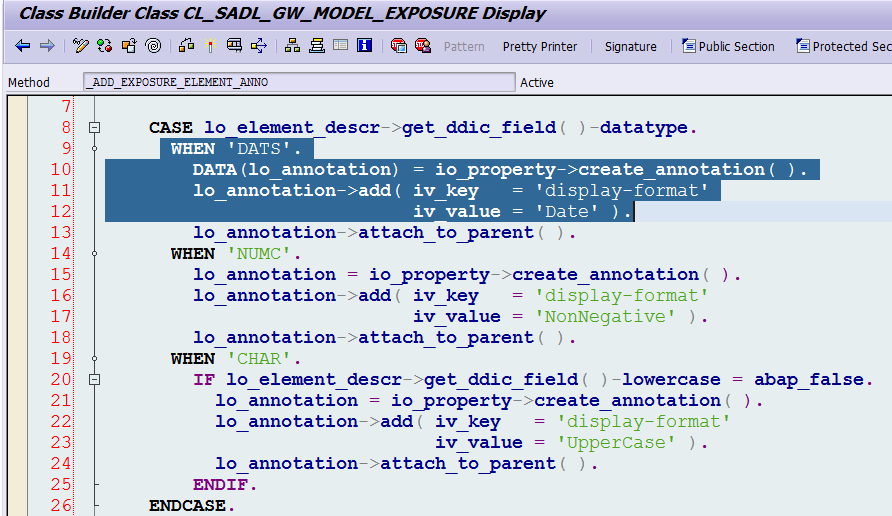Screen dimensions: 892x516
Task: Click the 'NUMC' string literal
Action: coord(259,254)
